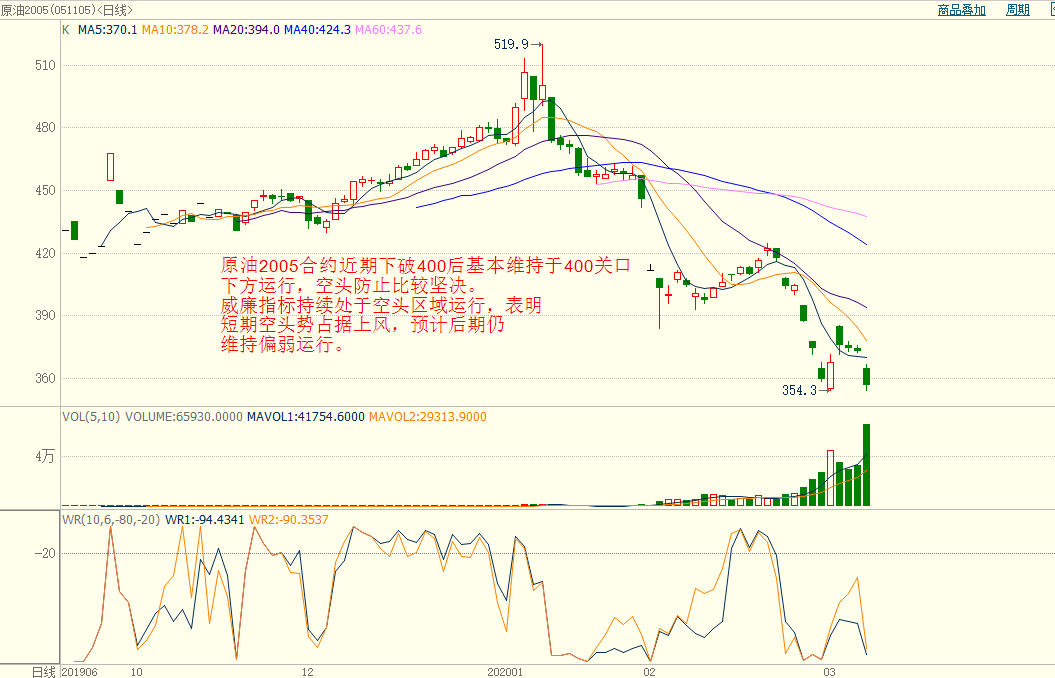Select the orange MA10:378.2 indicator label
Image resolution: width=1055 pixels, height=678 pixels.
coord(175,30)
